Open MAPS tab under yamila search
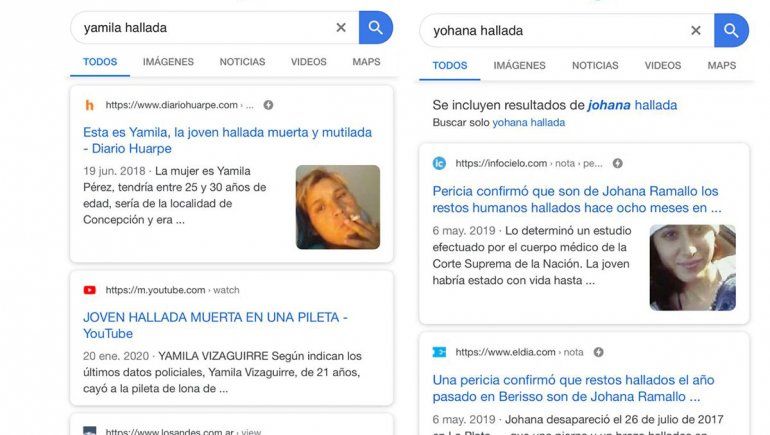Image resolution: width=770 pixels, height=435 pixels. click(366, 62)
